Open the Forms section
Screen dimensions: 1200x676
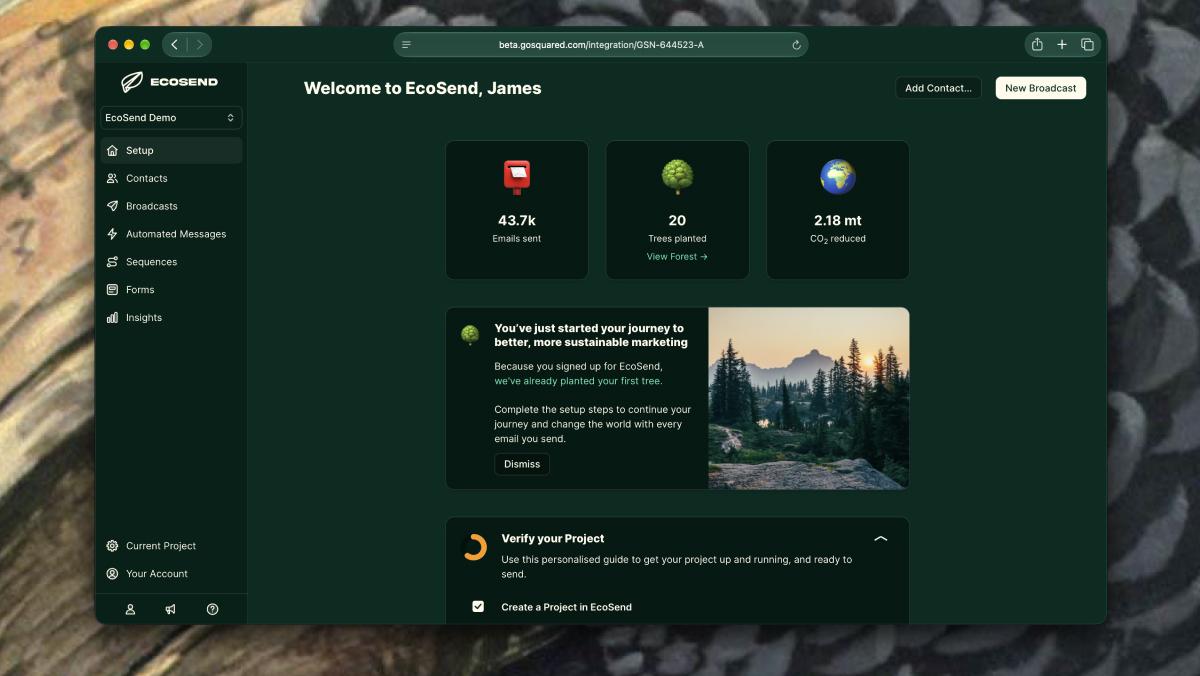click(x=171, y=290)
